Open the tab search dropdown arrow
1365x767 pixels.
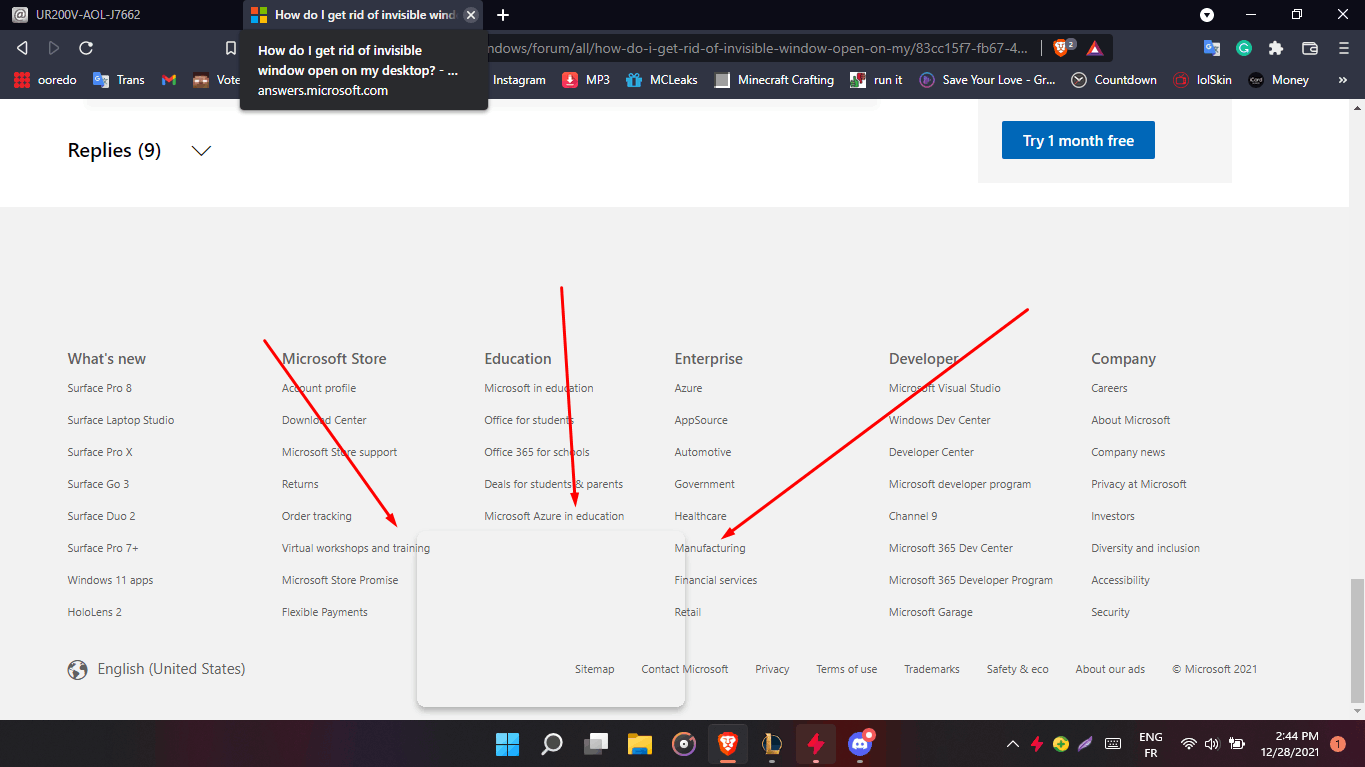pos(1207,15)
